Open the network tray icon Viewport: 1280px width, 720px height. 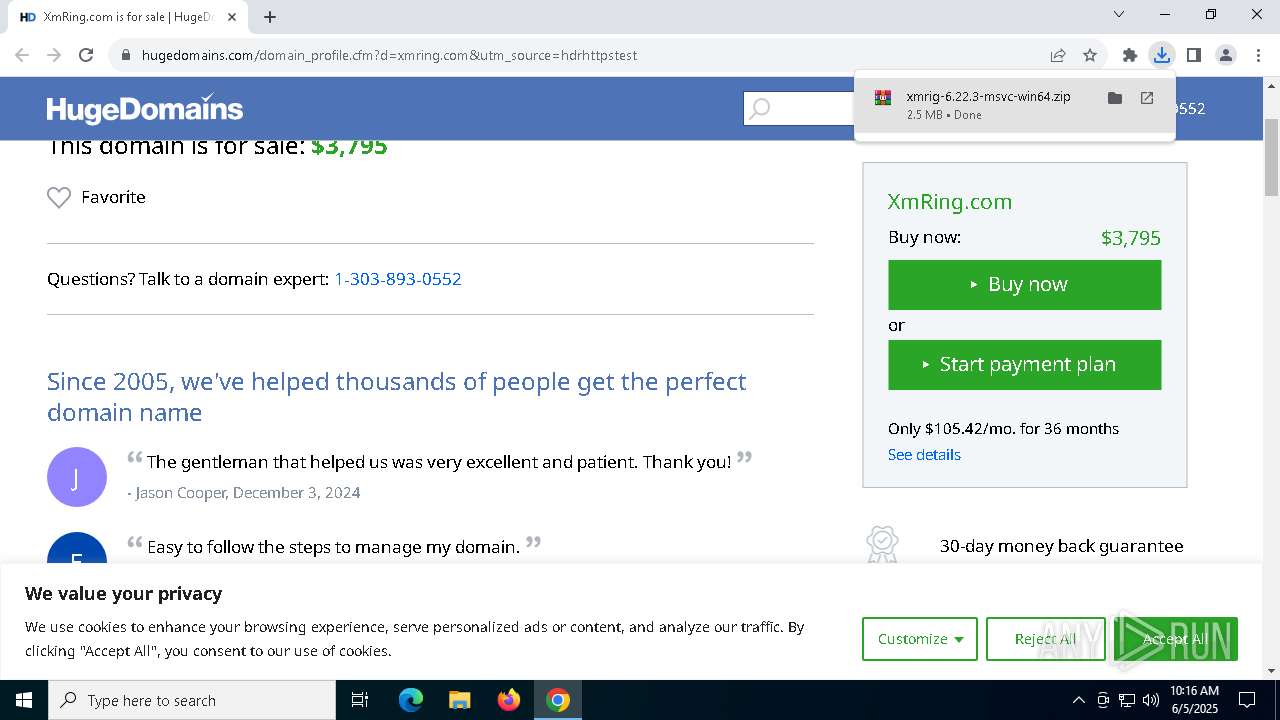coord(1127,700)
